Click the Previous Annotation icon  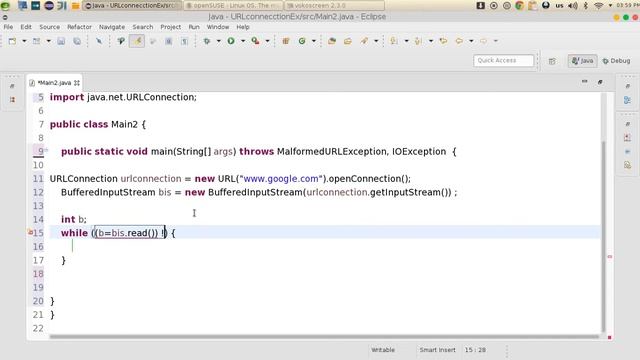418,41
